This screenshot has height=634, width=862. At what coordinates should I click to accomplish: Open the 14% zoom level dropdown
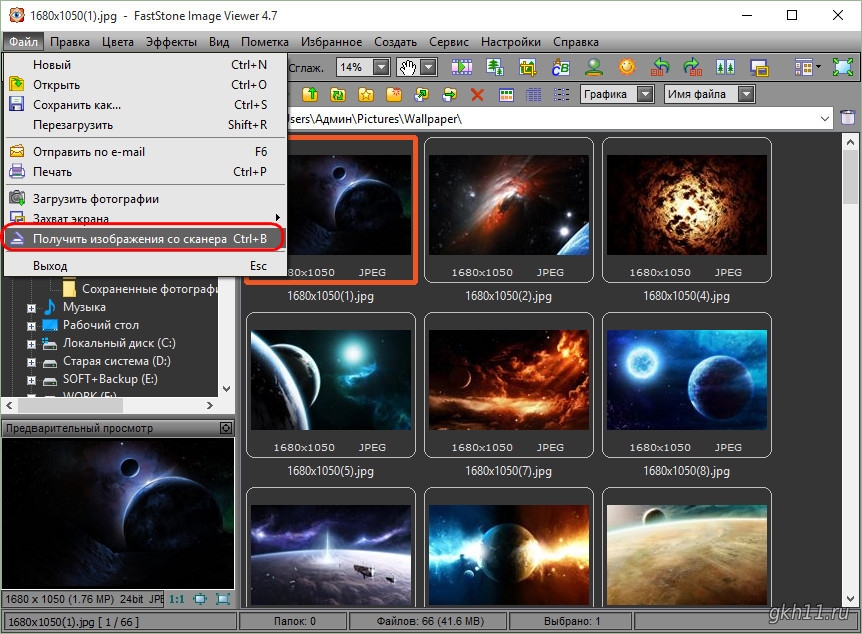tap(381, 67)
